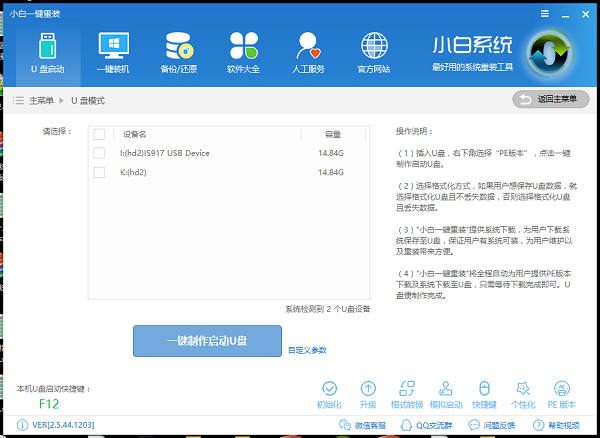Check the select-all checkbox in device header

[99, 134]
